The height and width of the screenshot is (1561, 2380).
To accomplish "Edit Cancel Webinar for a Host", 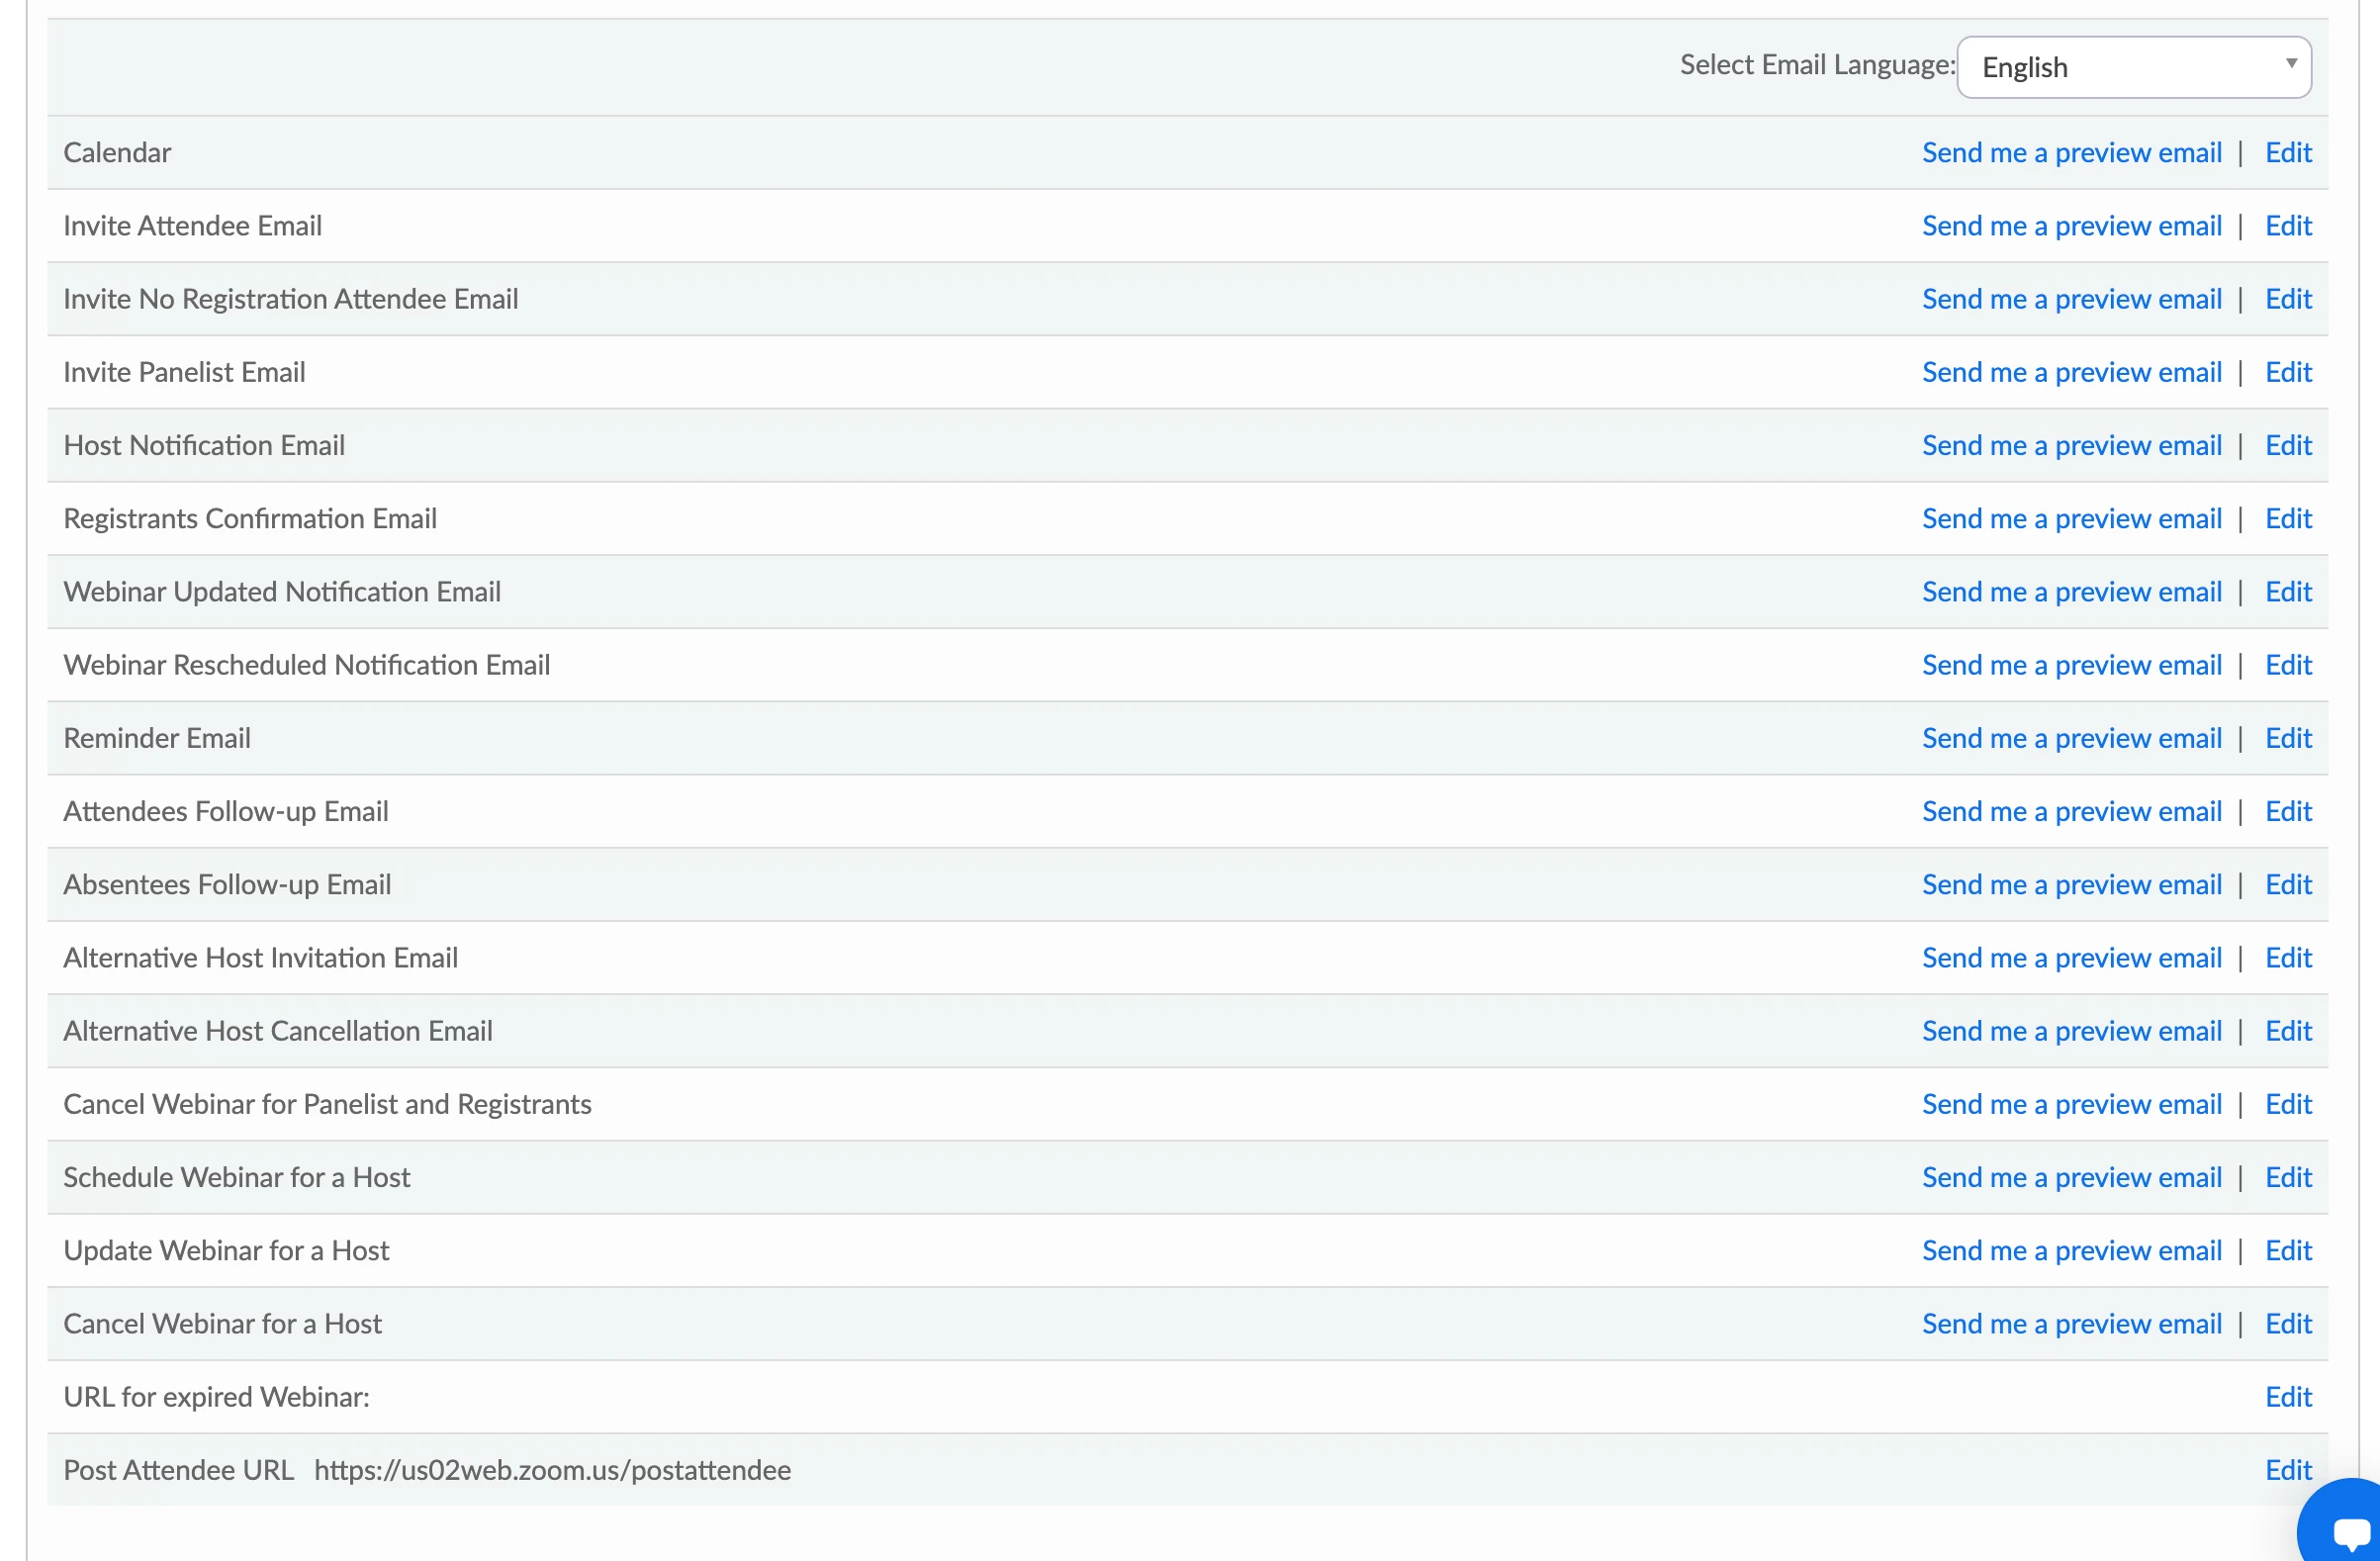I will click(x=2287, y=1323).
